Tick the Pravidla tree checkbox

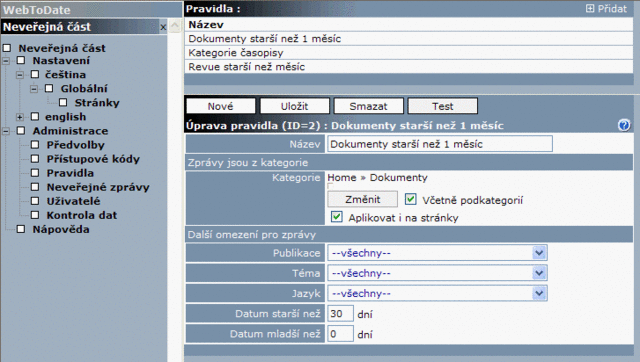tap(35, 173)
